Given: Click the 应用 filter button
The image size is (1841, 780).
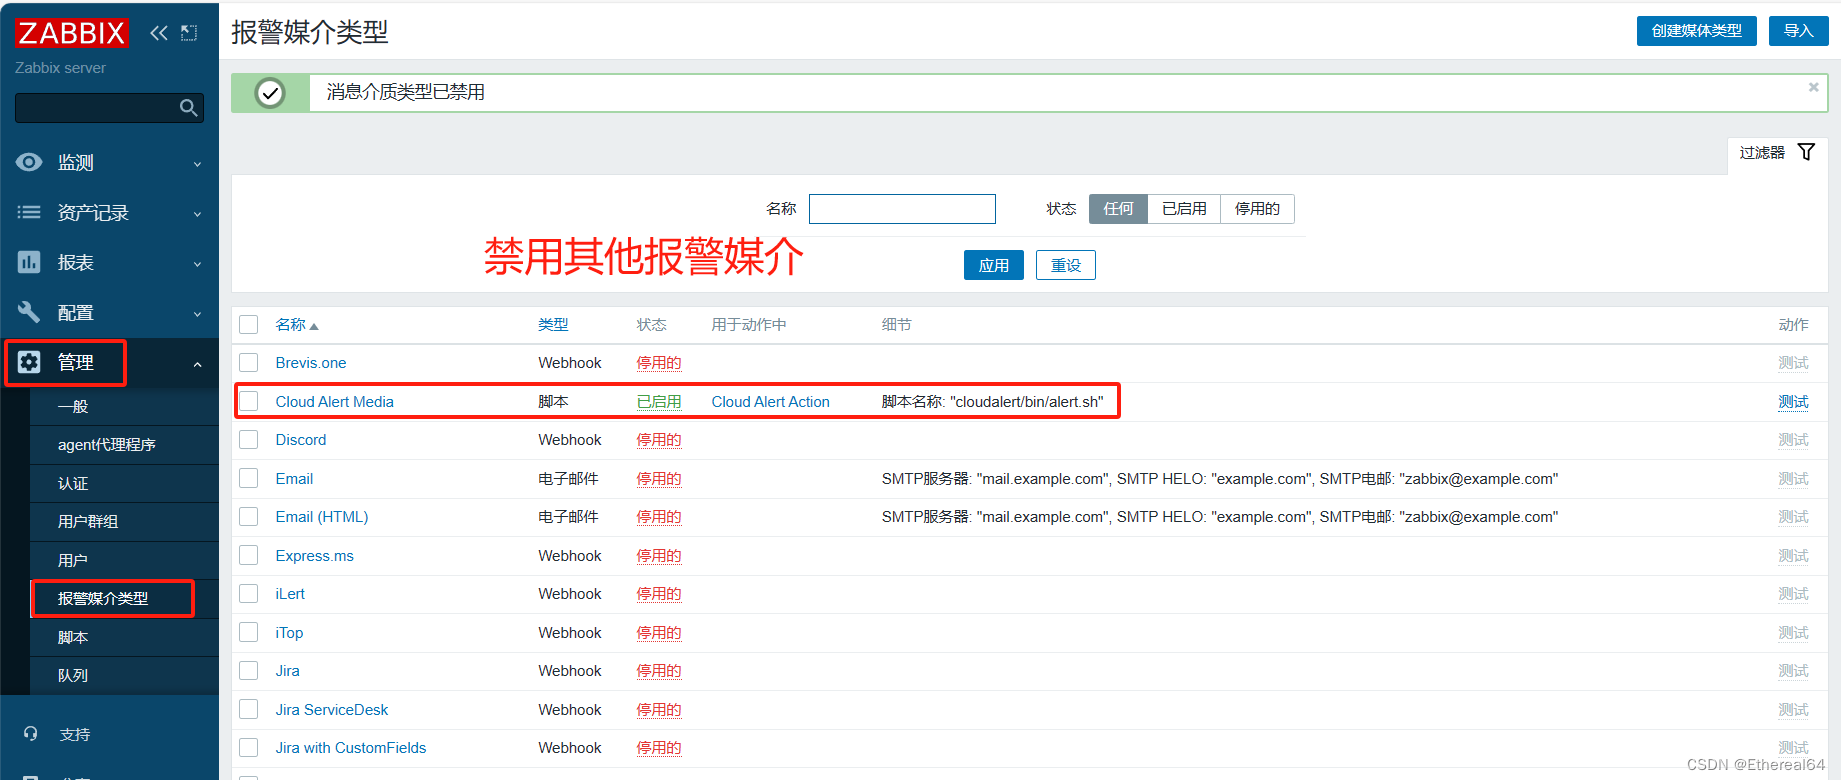Looking at the screenshot, I should (x=993, y=265).
